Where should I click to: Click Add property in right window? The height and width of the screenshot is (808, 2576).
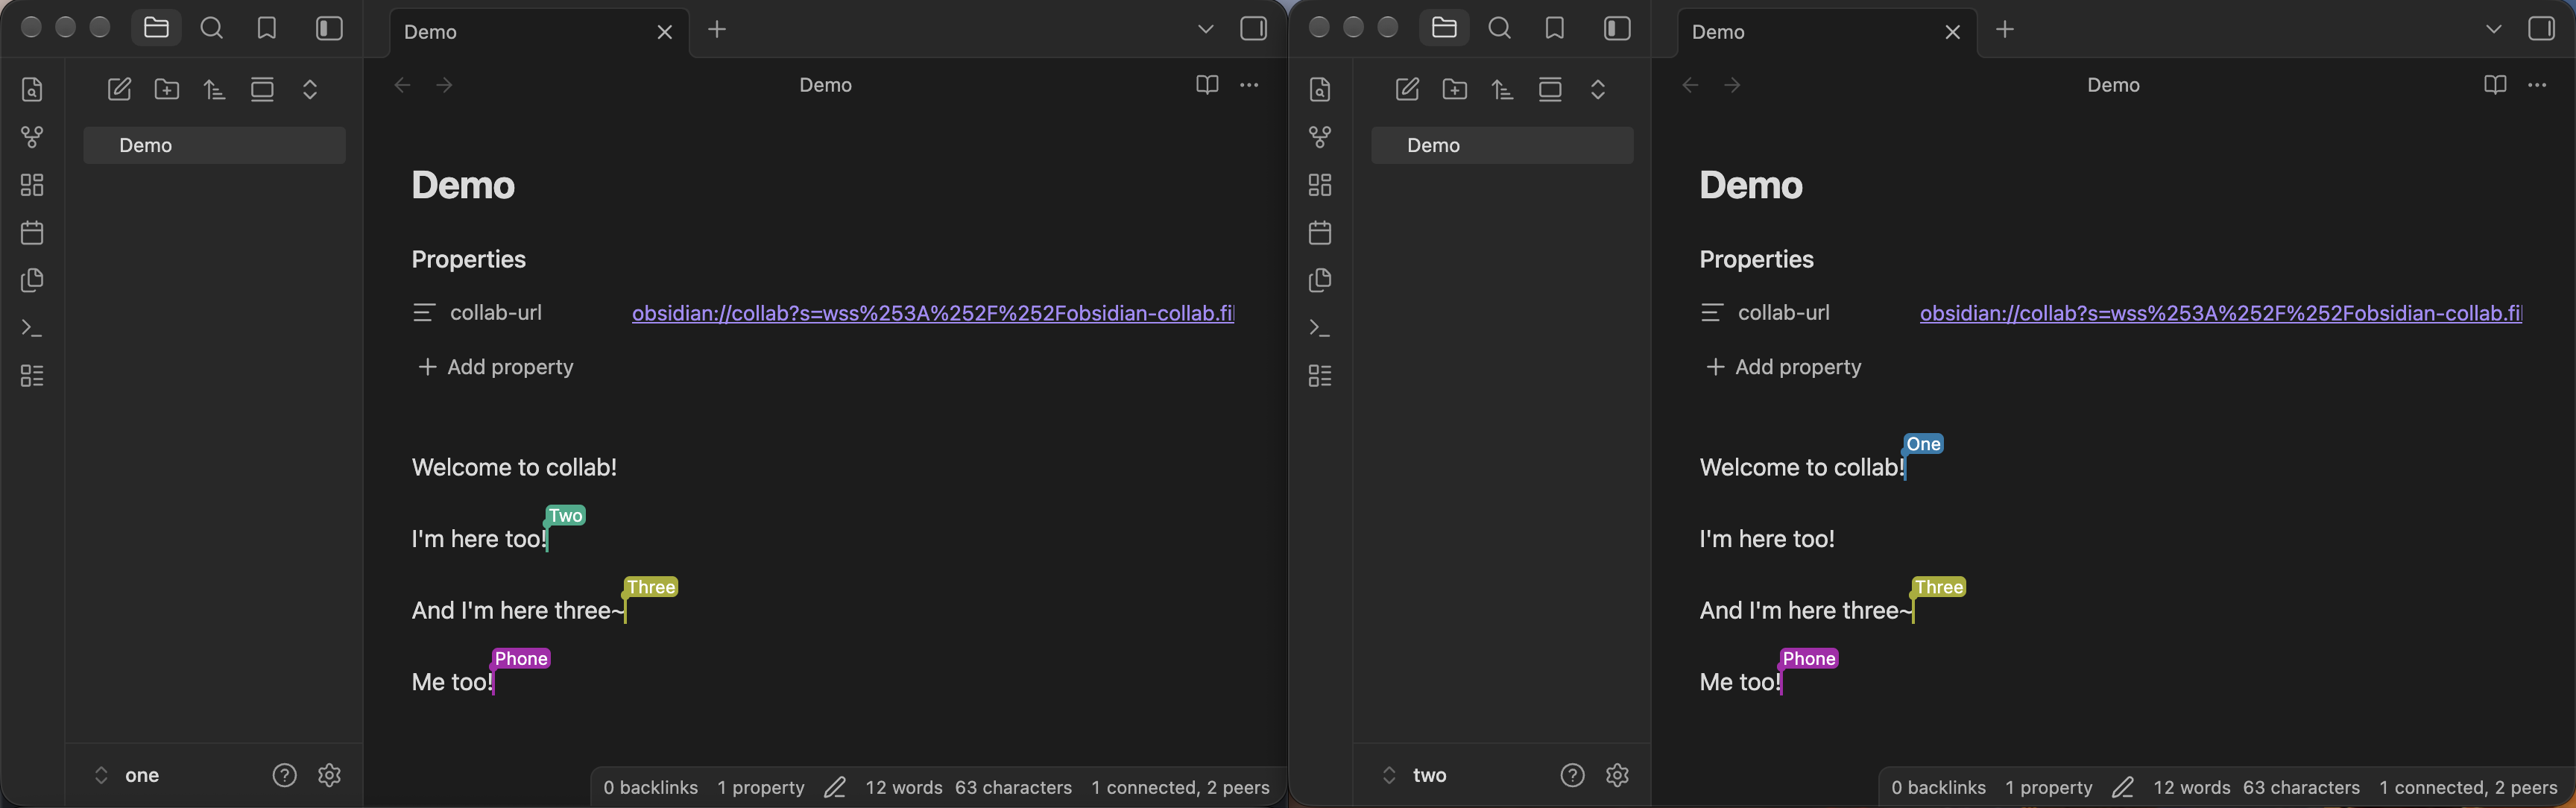(x=1784, y=367)
